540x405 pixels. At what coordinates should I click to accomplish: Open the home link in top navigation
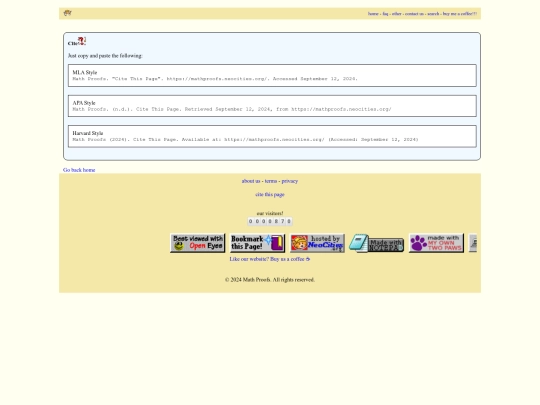click(x=373, y=14)
